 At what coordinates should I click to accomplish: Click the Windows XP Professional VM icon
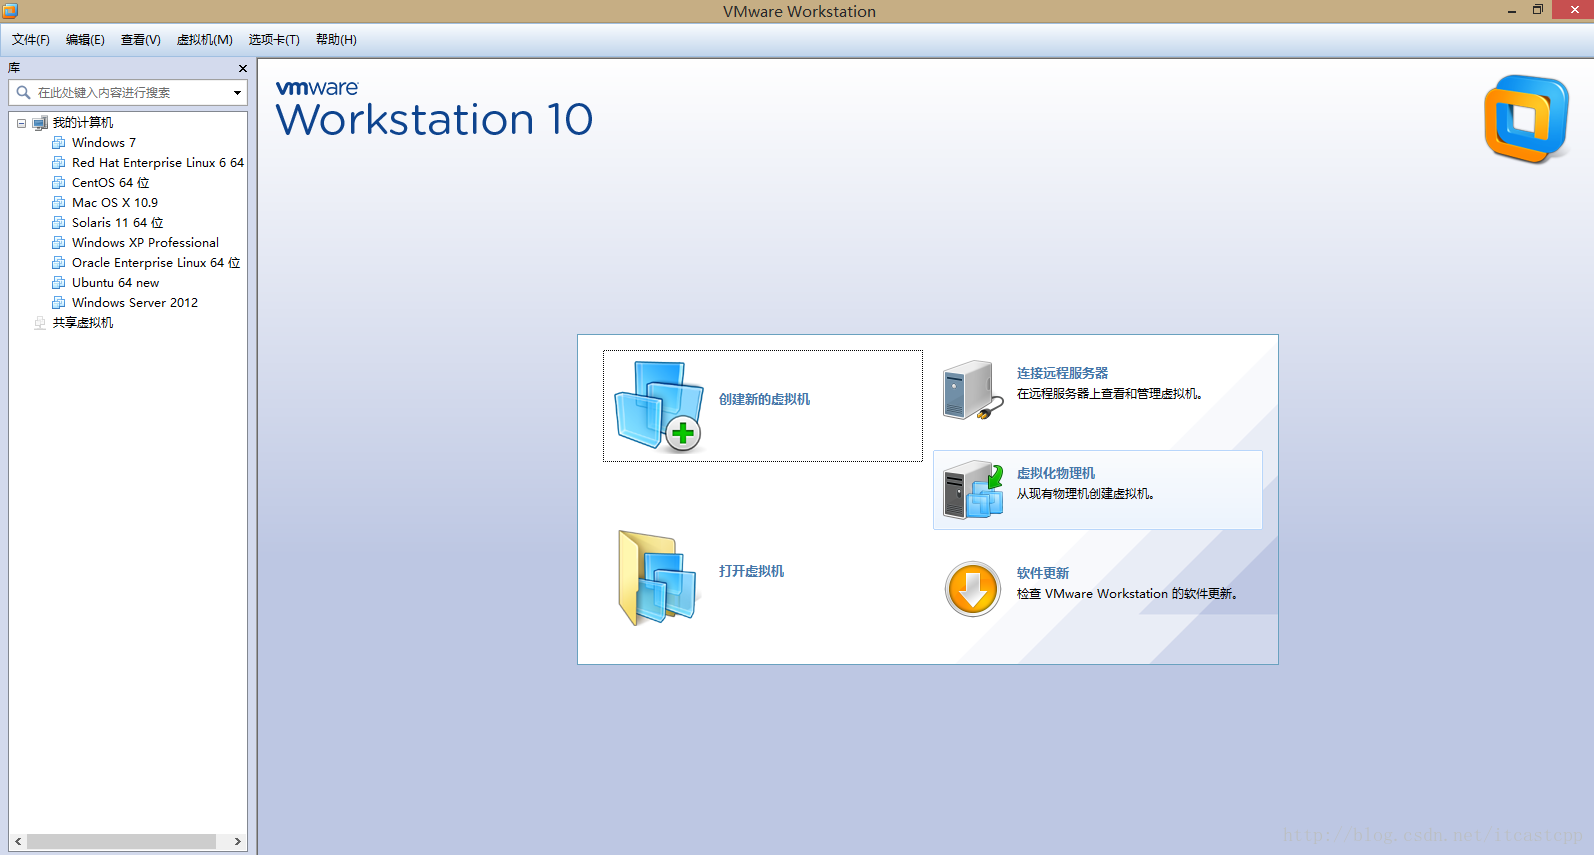click(59, 242)
